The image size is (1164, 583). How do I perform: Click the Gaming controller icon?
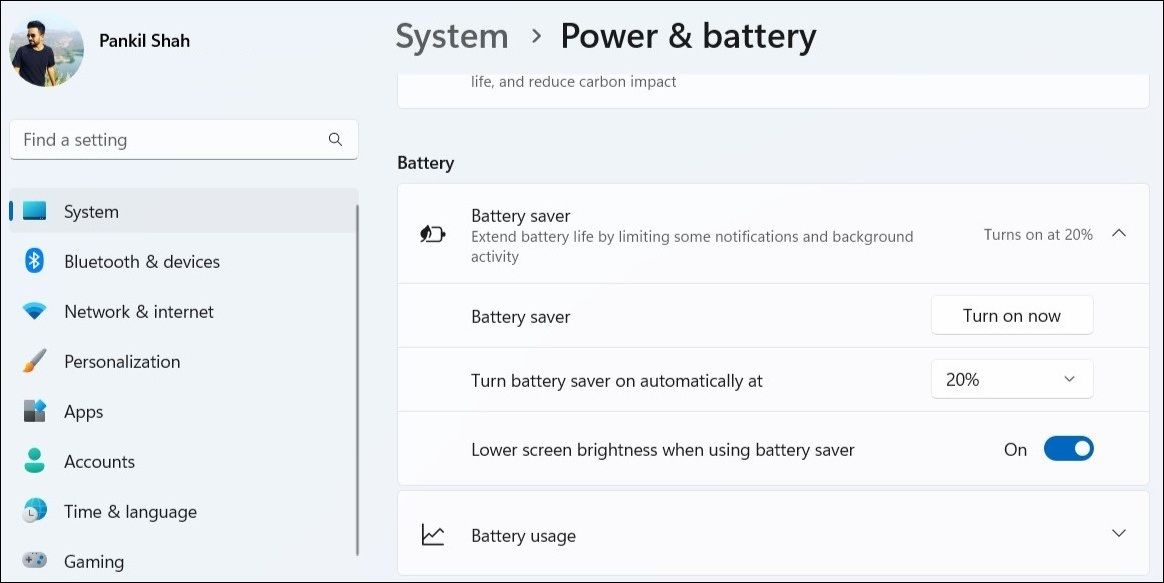(x=35, y=561)
